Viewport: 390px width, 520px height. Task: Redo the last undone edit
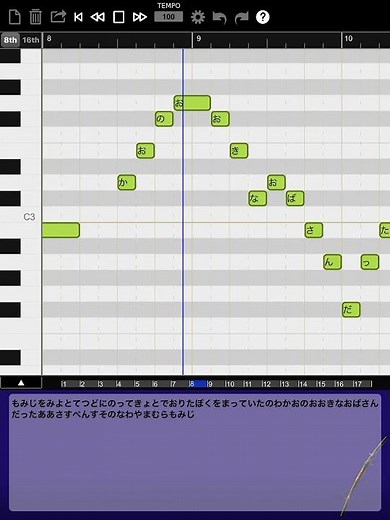[242, 18]
